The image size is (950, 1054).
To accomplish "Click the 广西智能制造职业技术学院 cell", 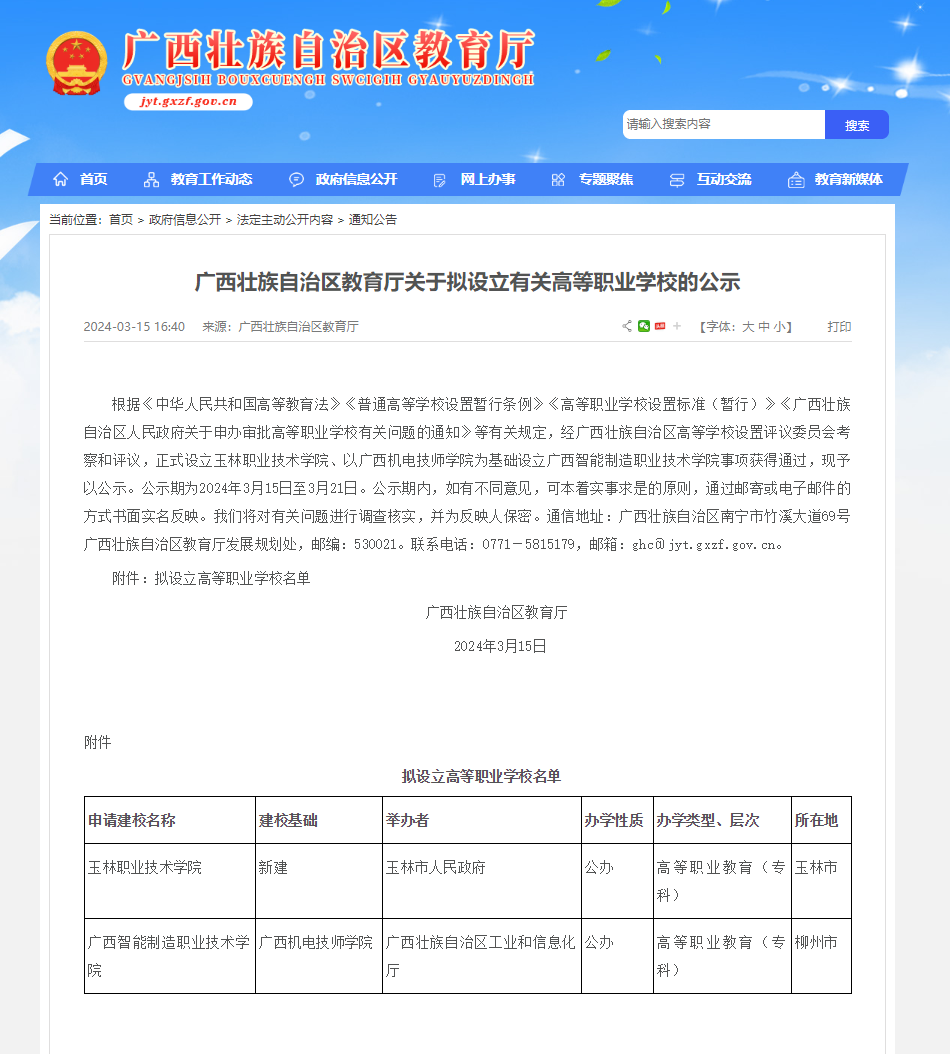I will tap(169, 956).
